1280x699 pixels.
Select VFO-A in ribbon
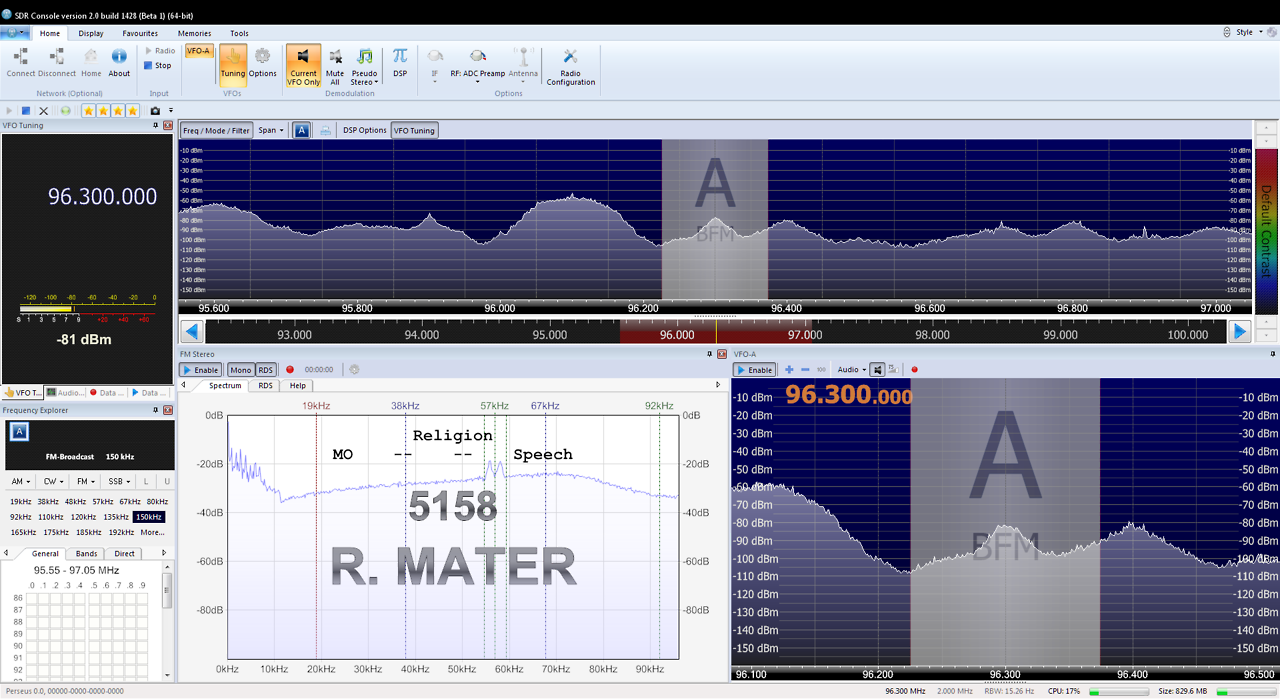(x=199, y=51)
